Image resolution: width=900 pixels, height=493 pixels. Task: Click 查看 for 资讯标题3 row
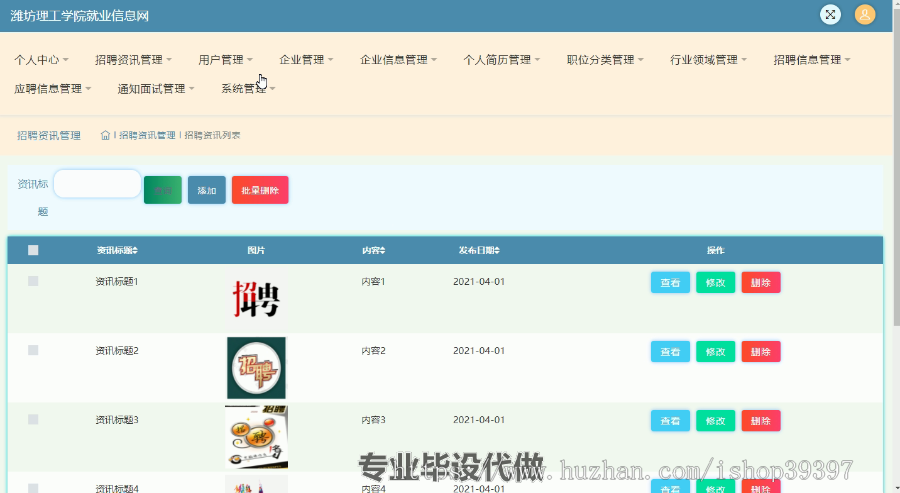coord(670,421)
